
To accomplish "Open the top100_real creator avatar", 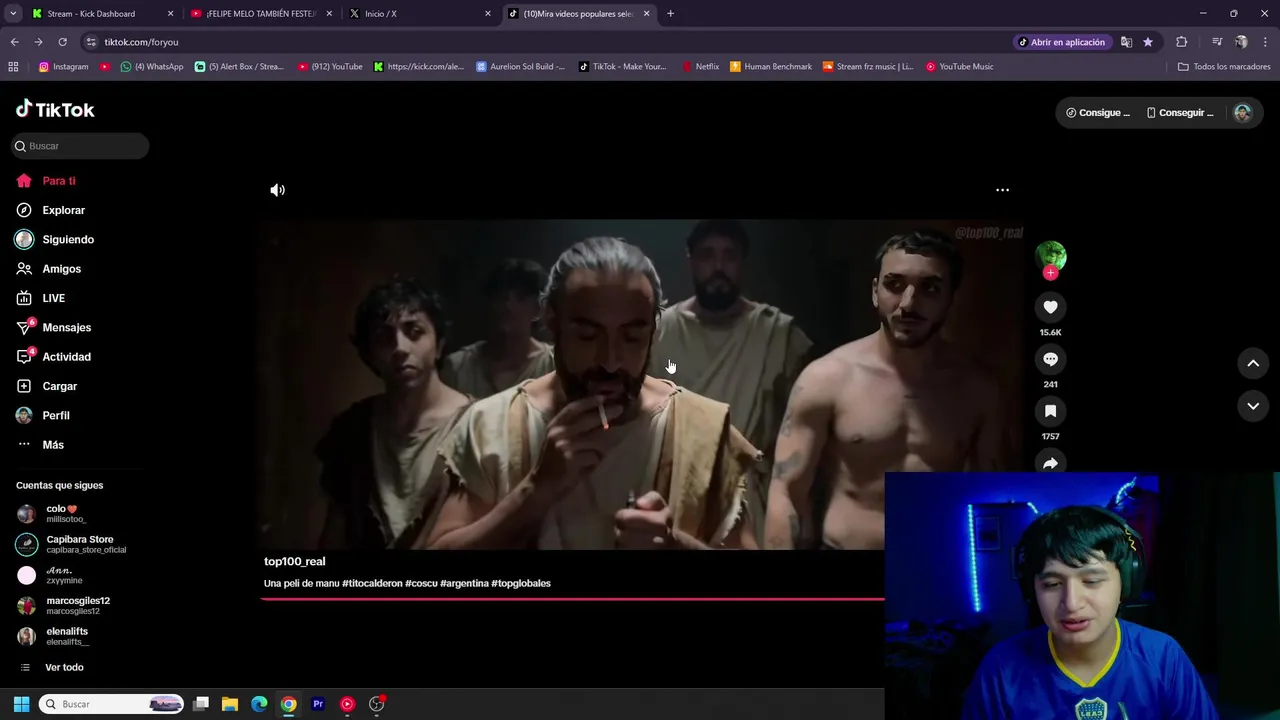I will [x=1050, y=256].
